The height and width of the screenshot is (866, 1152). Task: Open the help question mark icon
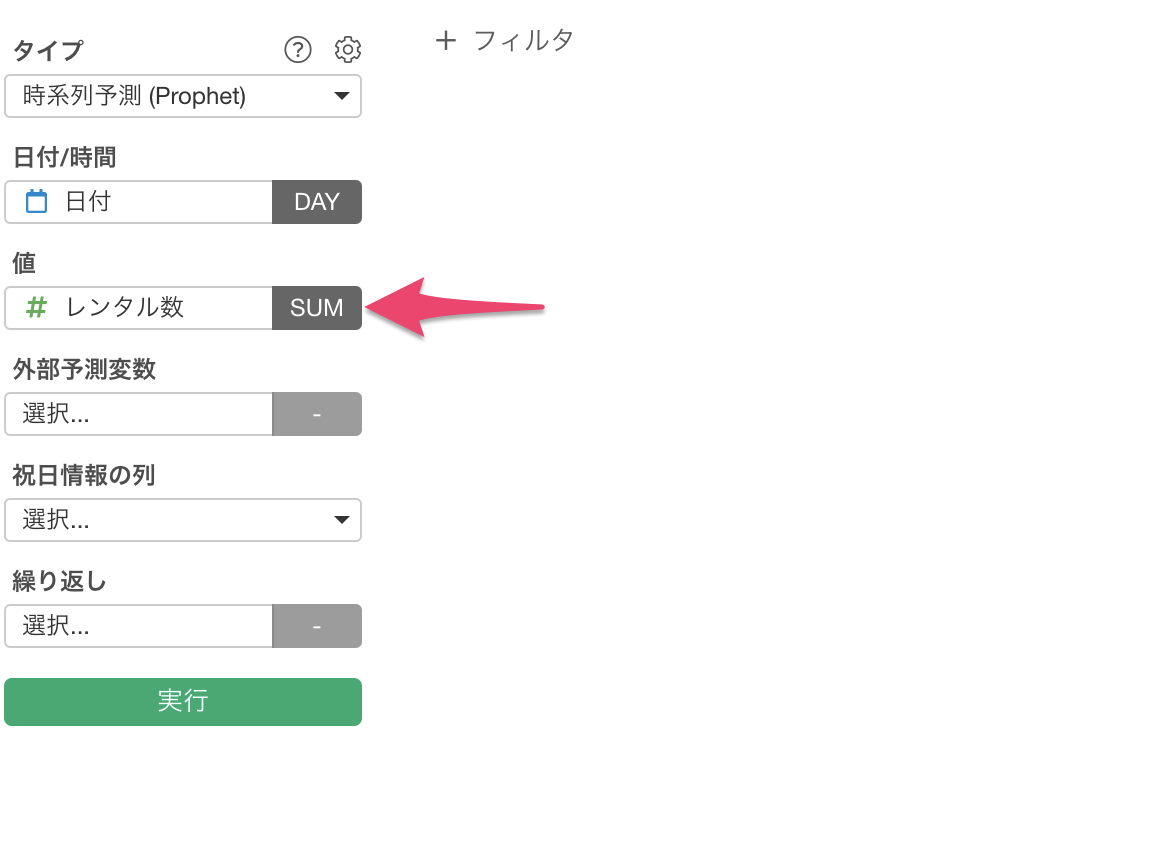coord(298,50)
